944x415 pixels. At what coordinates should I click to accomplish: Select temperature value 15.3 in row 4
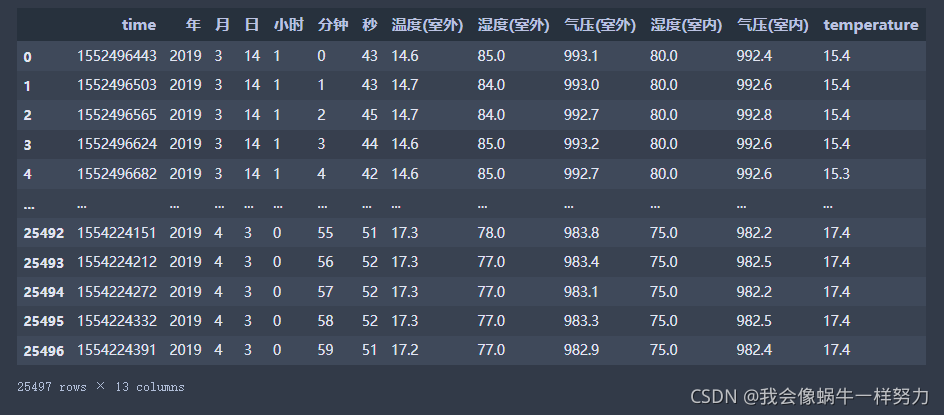point(837,174)
